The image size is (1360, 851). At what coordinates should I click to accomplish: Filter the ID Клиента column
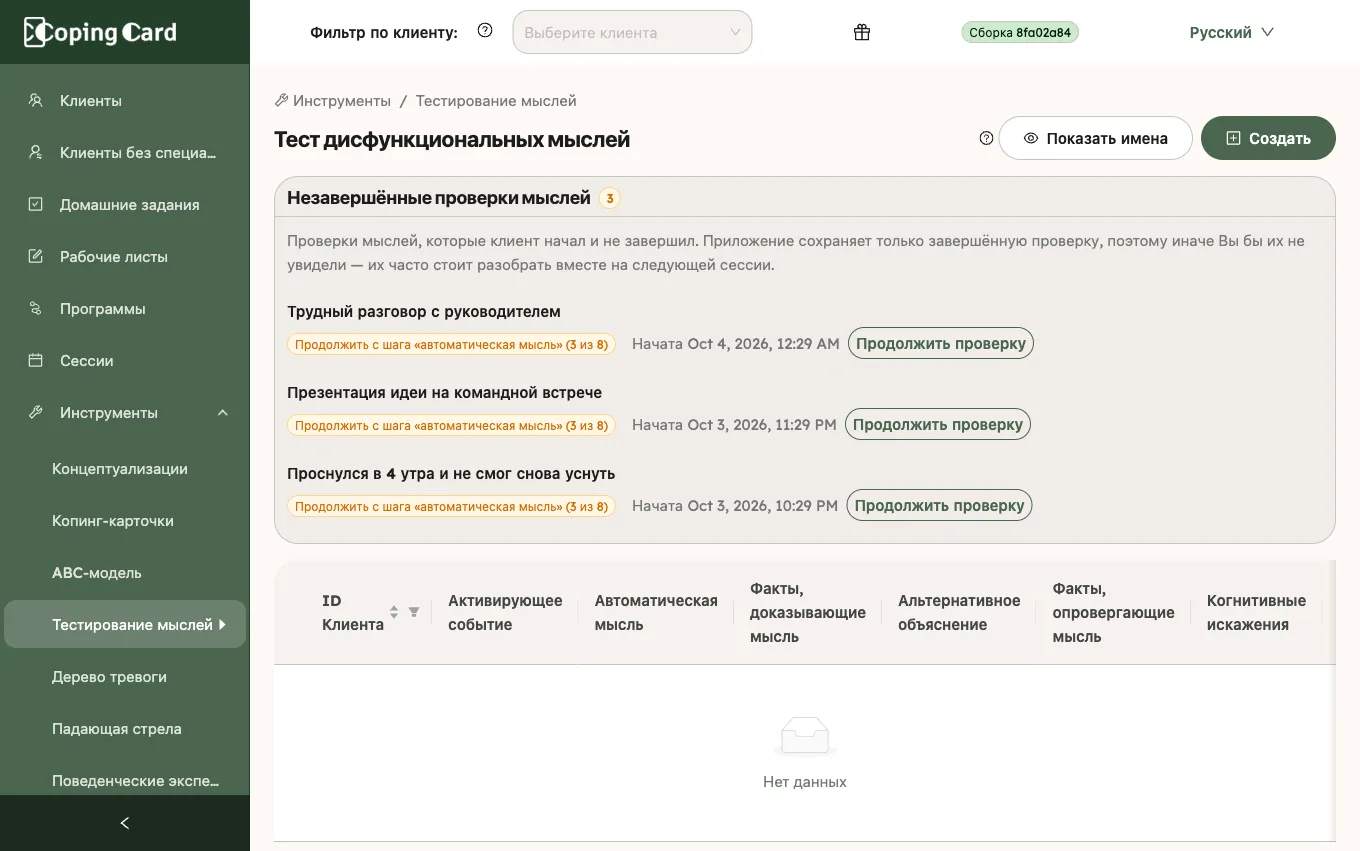tap(414, 612)
